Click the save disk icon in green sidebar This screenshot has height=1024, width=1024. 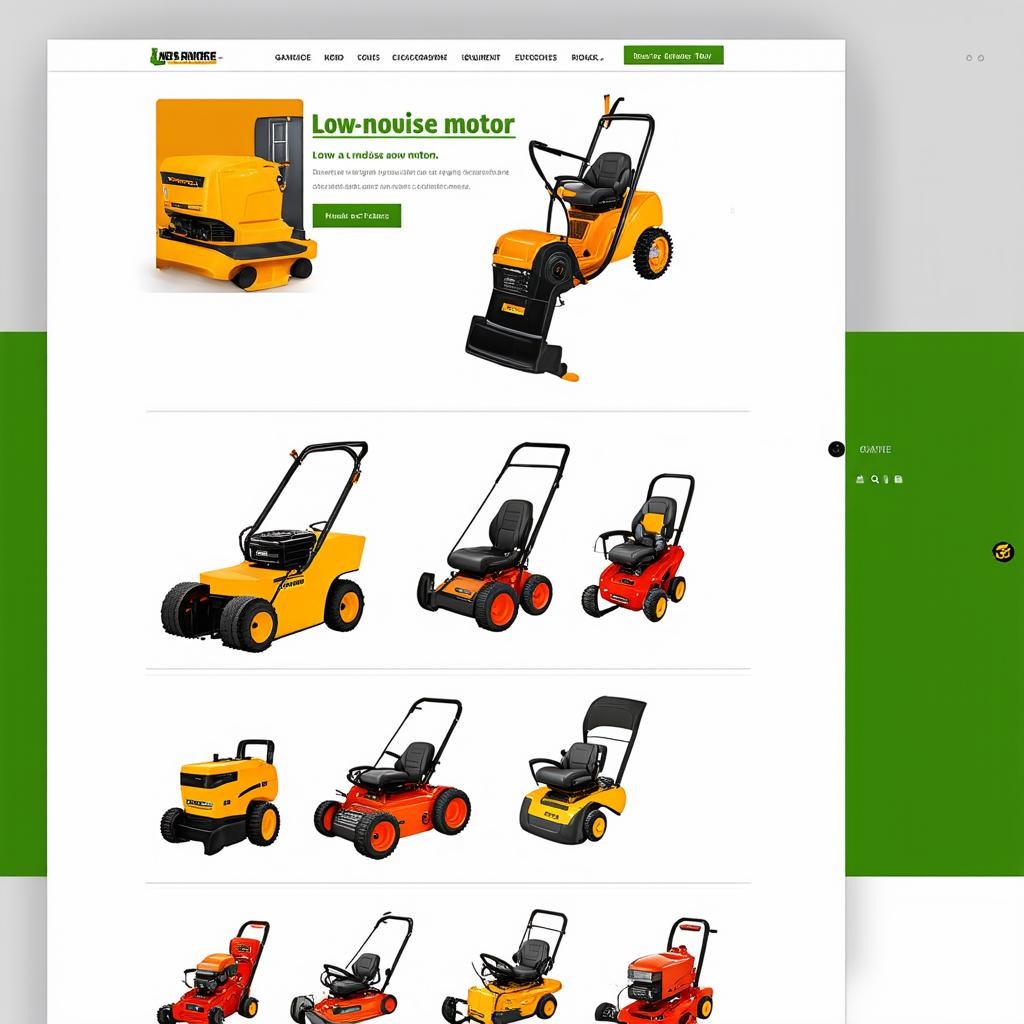[898, 480]
